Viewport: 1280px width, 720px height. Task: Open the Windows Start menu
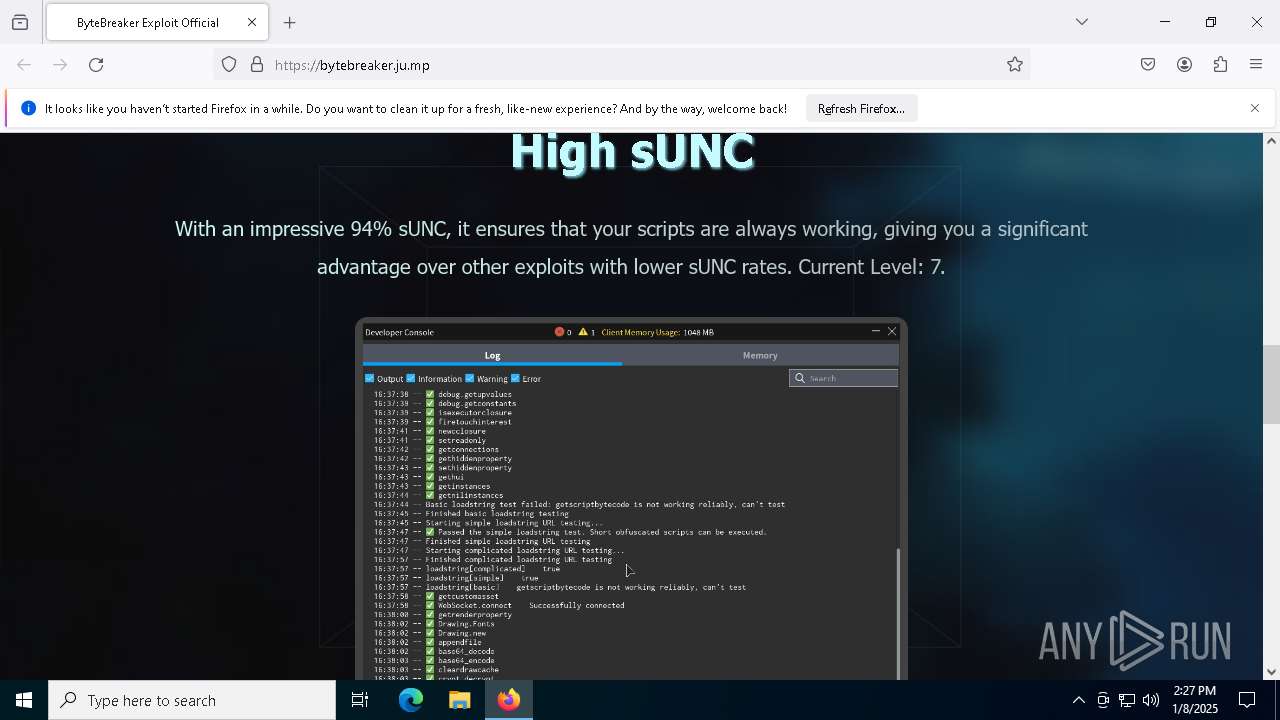pos(24,700)
